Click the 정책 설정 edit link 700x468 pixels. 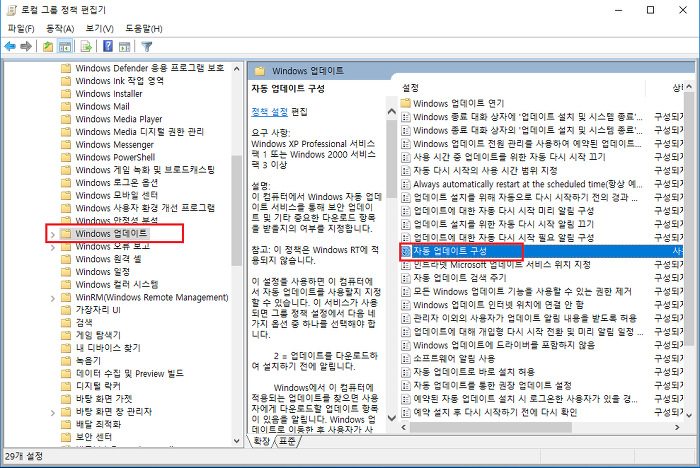[269, 111]
